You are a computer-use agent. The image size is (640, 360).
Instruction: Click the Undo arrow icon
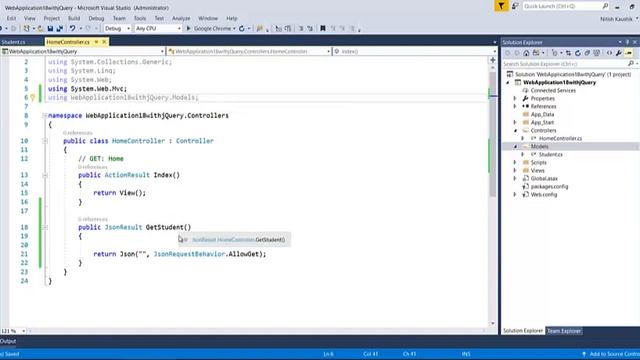pyautogui.click(x=72, y=29)
